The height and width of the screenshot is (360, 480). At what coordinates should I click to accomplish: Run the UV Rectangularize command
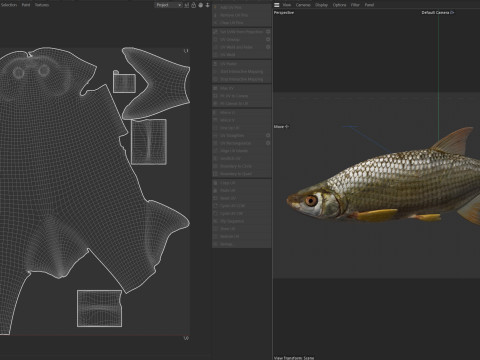coord(239,143)
